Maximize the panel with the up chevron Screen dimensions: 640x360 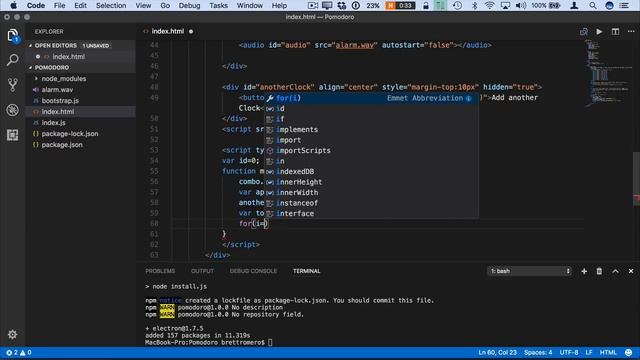(615, 271)
